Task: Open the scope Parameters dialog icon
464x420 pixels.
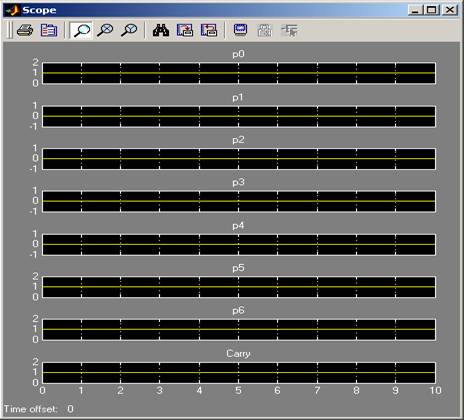Action: point(49,30)
